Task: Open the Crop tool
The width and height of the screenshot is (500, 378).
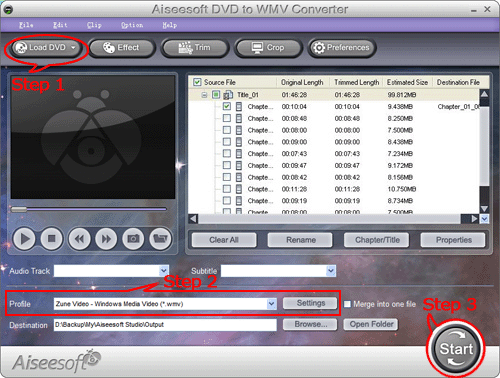Action: pos(268,48)
